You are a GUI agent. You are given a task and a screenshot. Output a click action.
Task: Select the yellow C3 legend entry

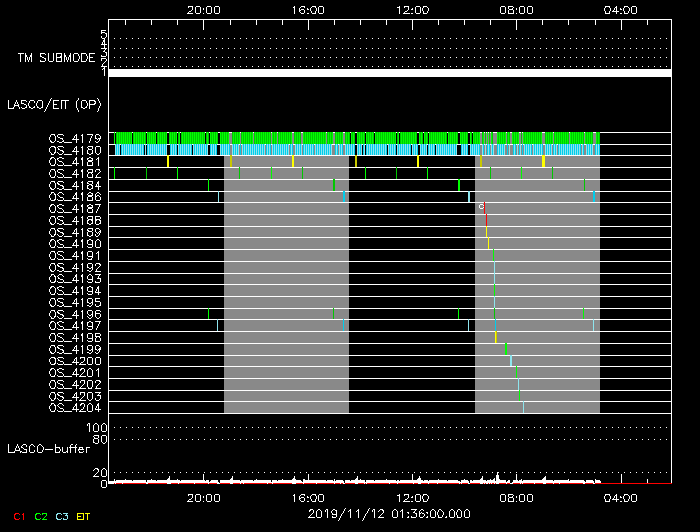(x=63, y=516)
